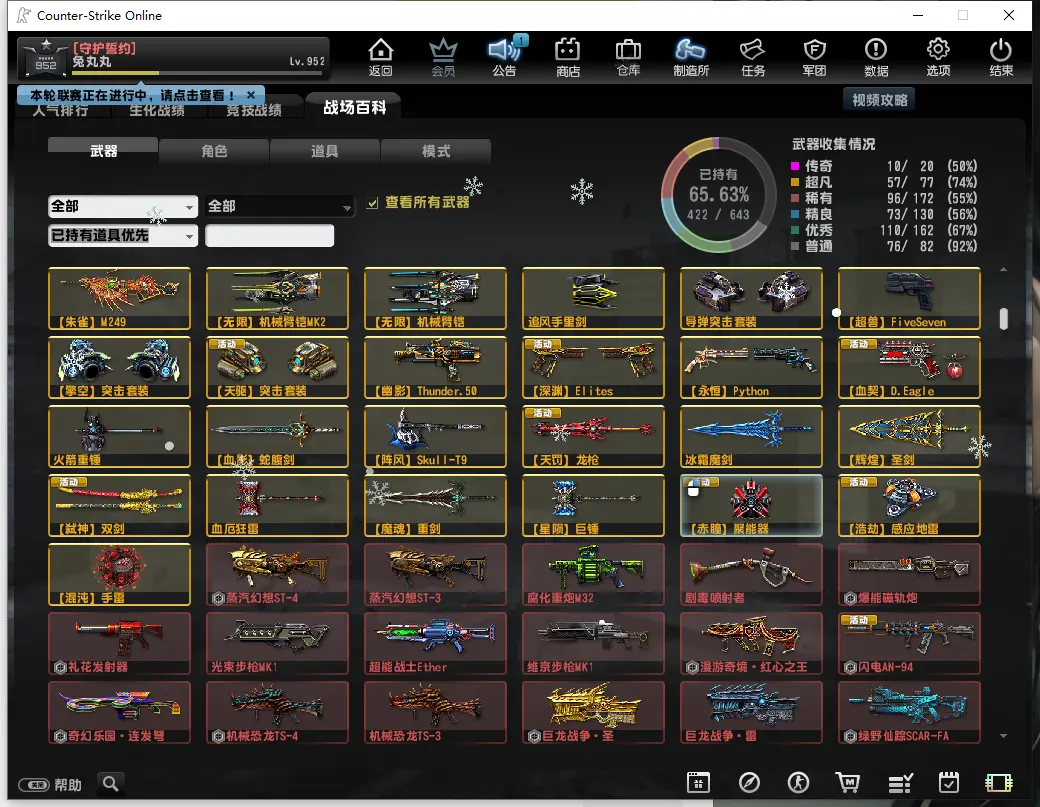Image resolution: width=1040 pixels, height=807 pixels.
Task: Click the 结束 power icon to exit
Action: tap(1000, 57)
